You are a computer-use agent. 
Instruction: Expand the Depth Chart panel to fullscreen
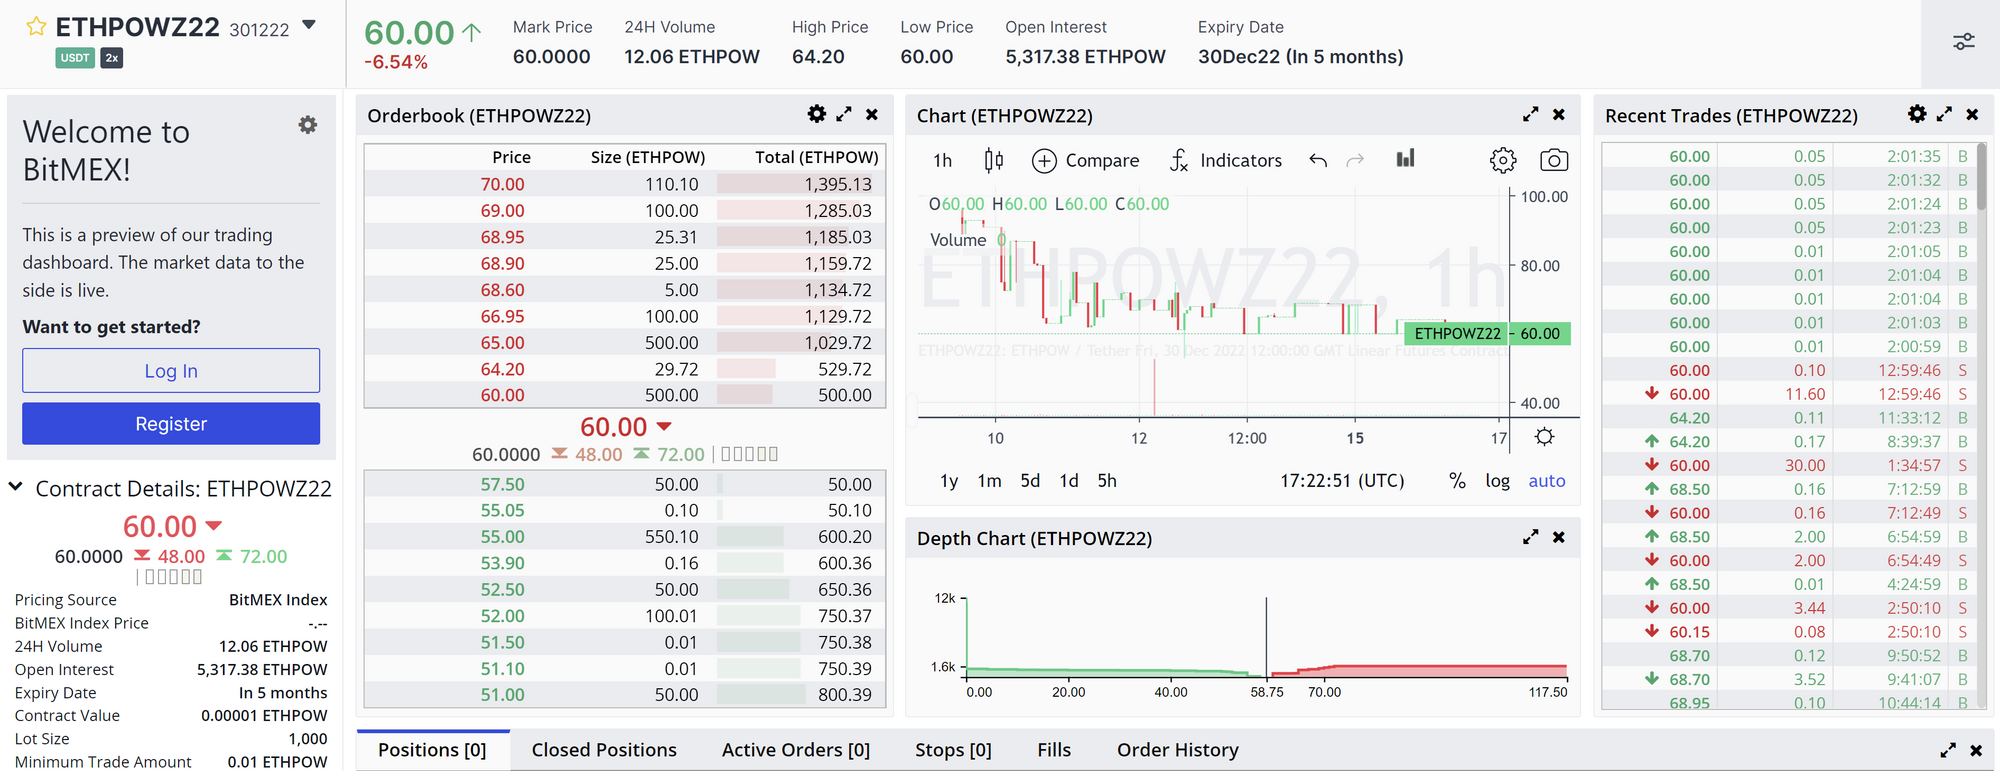[x=1530, y=537]
